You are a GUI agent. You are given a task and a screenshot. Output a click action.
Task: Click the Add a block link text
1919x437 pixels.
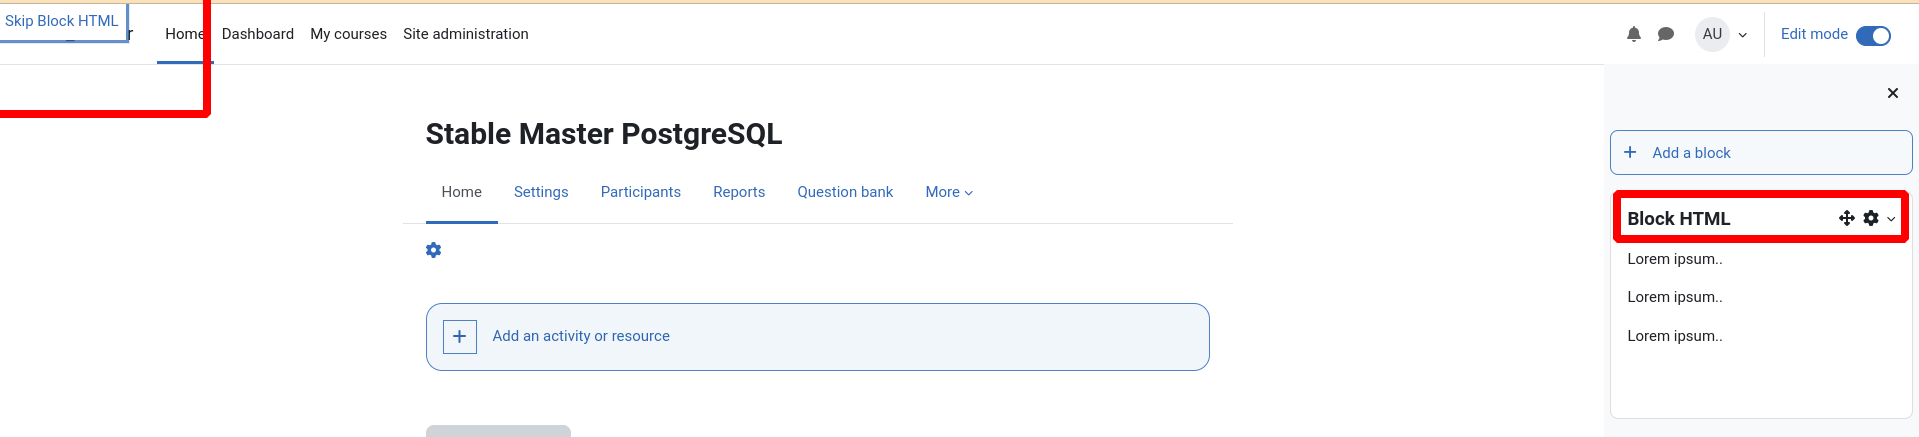pyautogui.click(x=1691, y=153)
